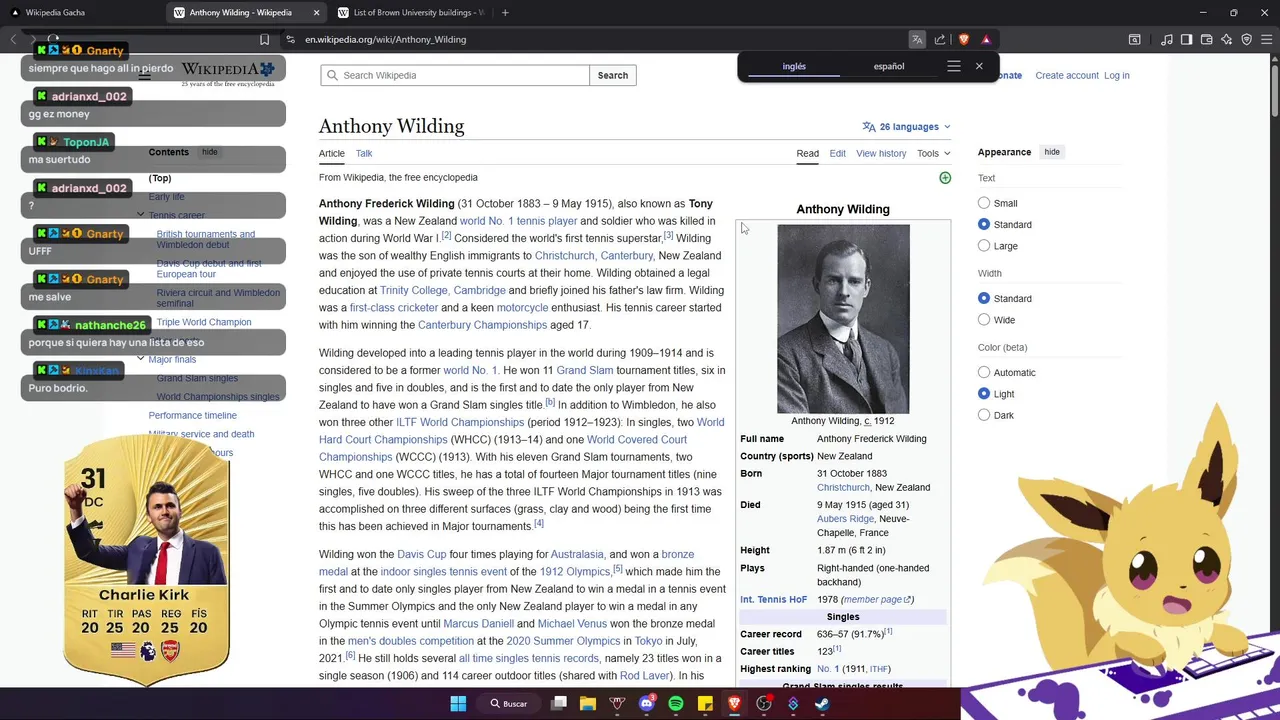1280x720 pixels.
Task: Click the Task View taskbar icon
Action: tap(559, 704)
